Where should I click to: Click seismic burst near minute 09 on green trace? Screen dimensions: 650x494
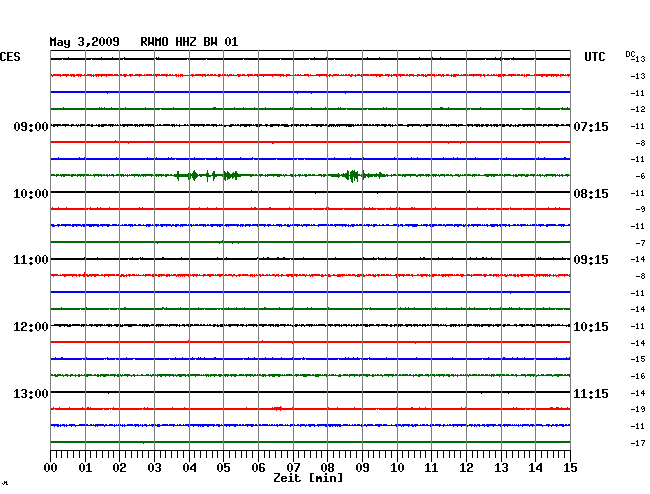coord(357,176)
